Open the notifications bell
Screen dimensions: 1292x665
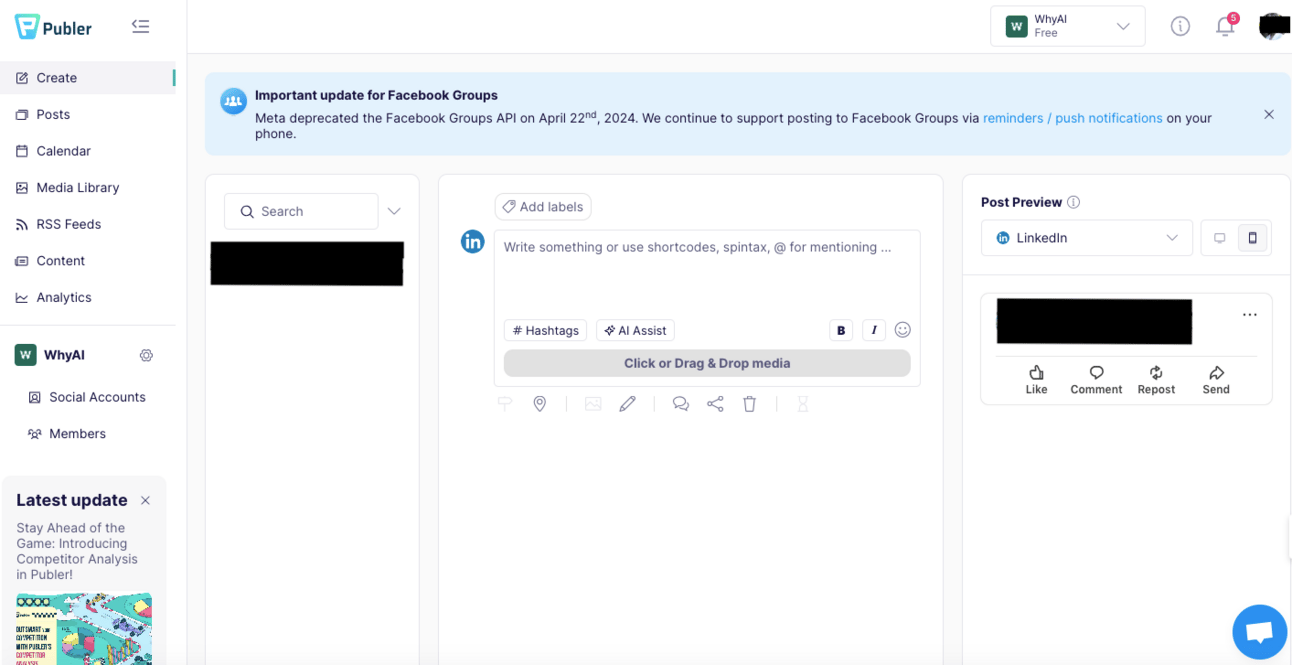[x=1225, y=27]
